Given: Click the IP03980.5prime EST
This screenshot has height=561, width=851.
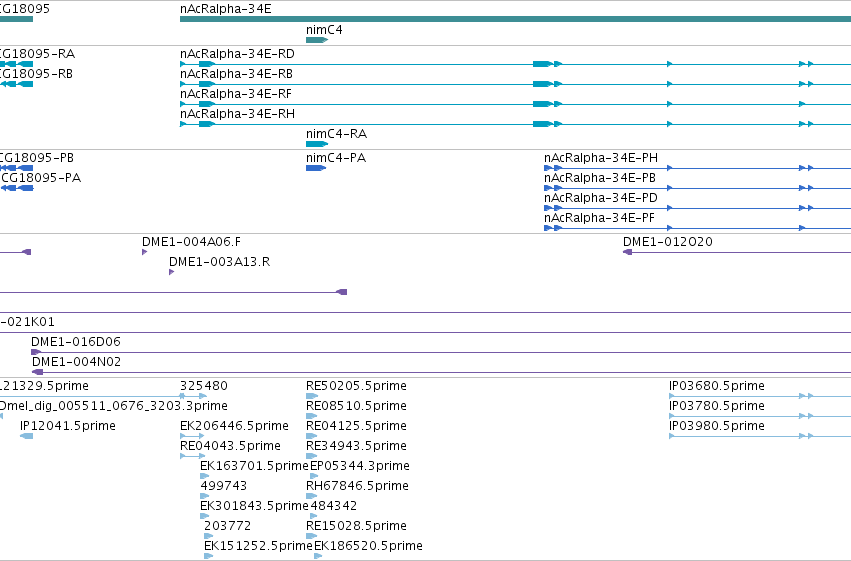Looking at the screenshot, I should (x=760, y=436).
